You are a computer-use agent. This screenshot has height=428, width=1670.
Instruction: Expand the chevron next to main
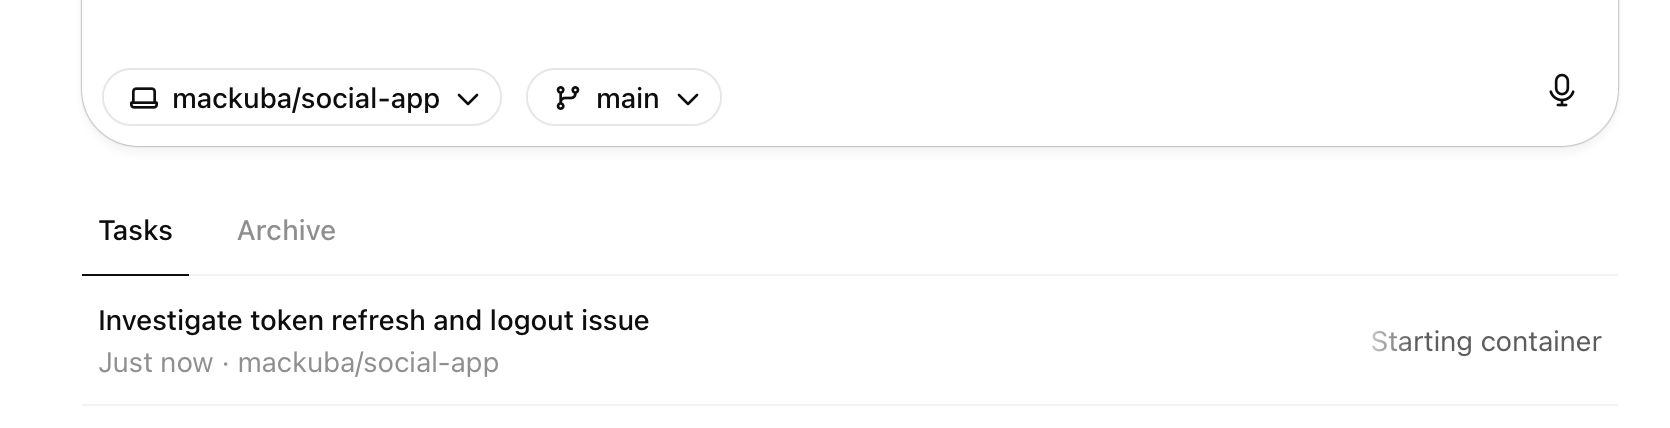(687, 99)
